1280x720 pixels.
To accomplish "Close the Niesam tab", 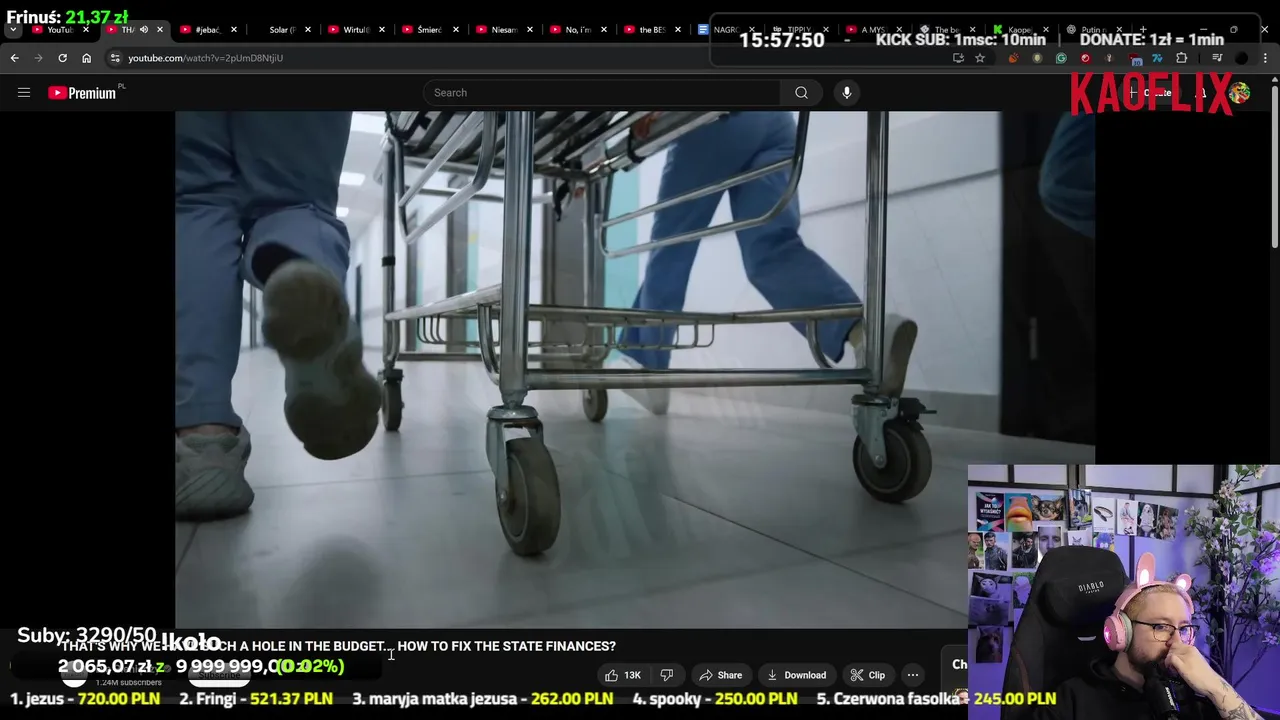I will click(529, 30).
